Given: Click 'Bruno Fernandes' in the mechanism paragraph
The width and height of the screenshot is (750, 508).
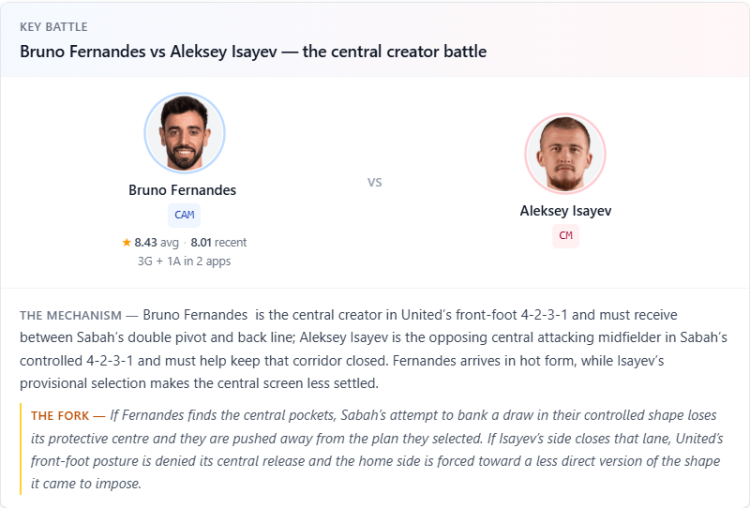Looking at the screenshot, I should [195, 315].
